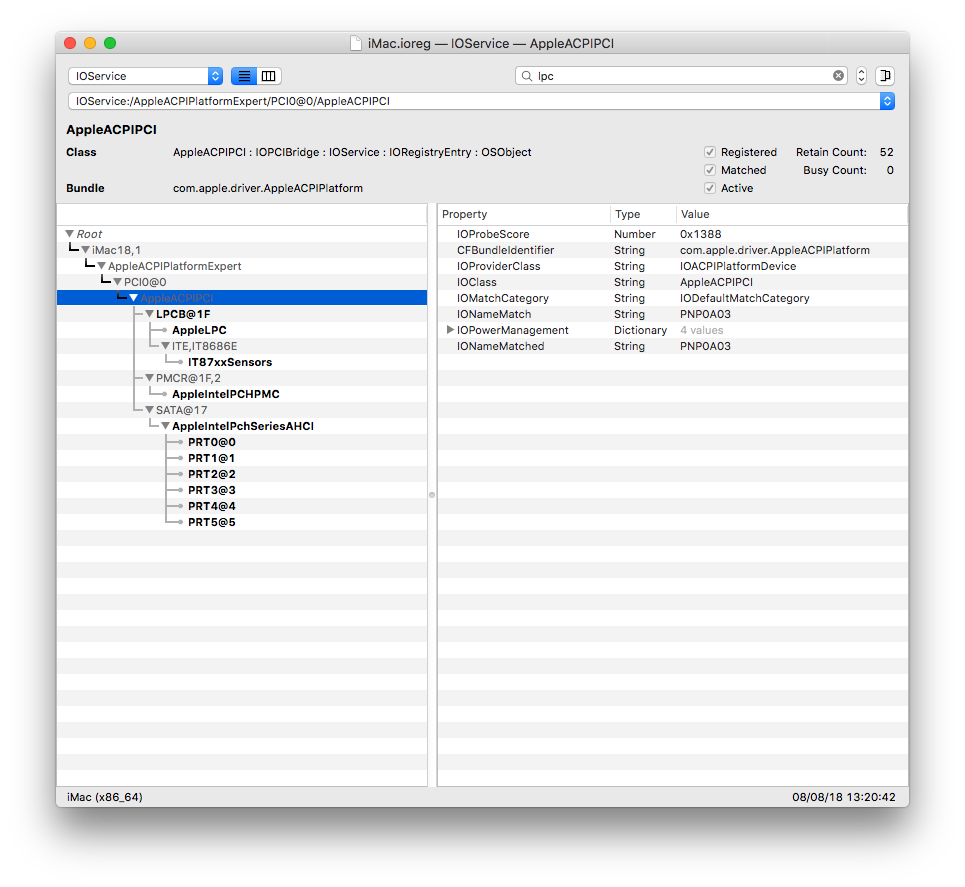Zoom the iMac.ioreg window
Viewport: 965px width, 887px height.
[110, 43]
